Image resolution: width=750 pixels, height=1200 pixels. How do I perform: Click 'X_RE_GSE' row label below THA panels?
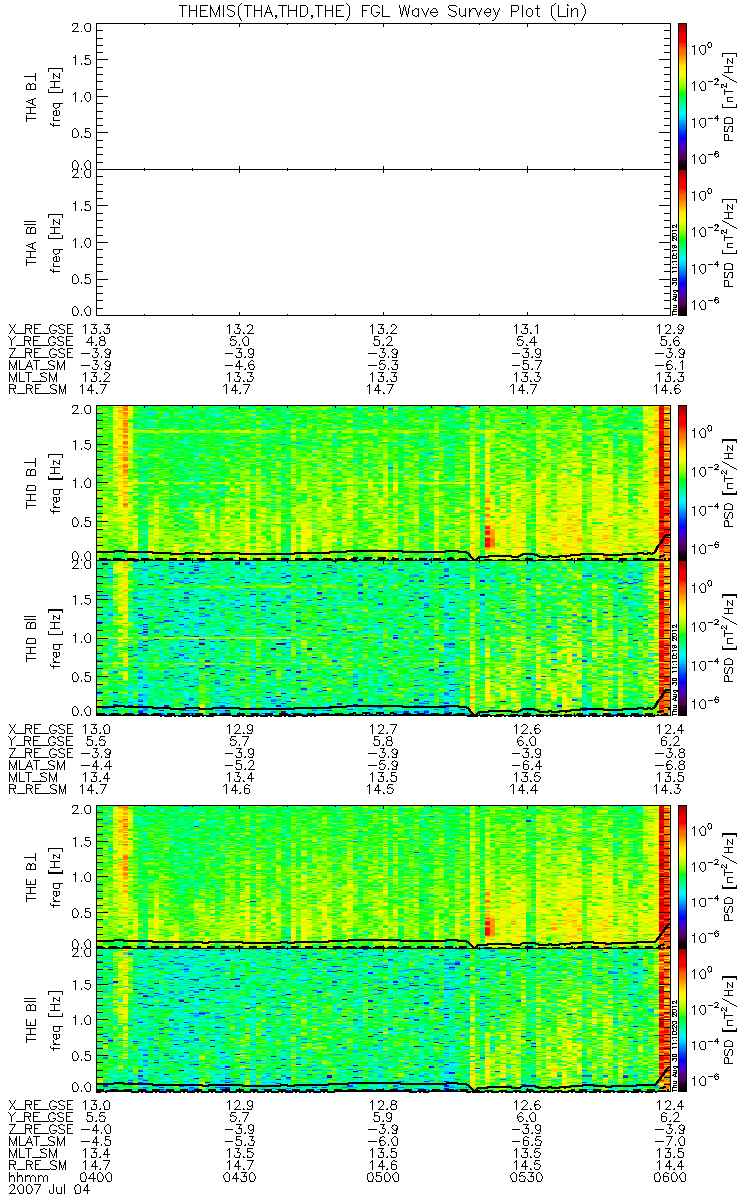[40, 329]
